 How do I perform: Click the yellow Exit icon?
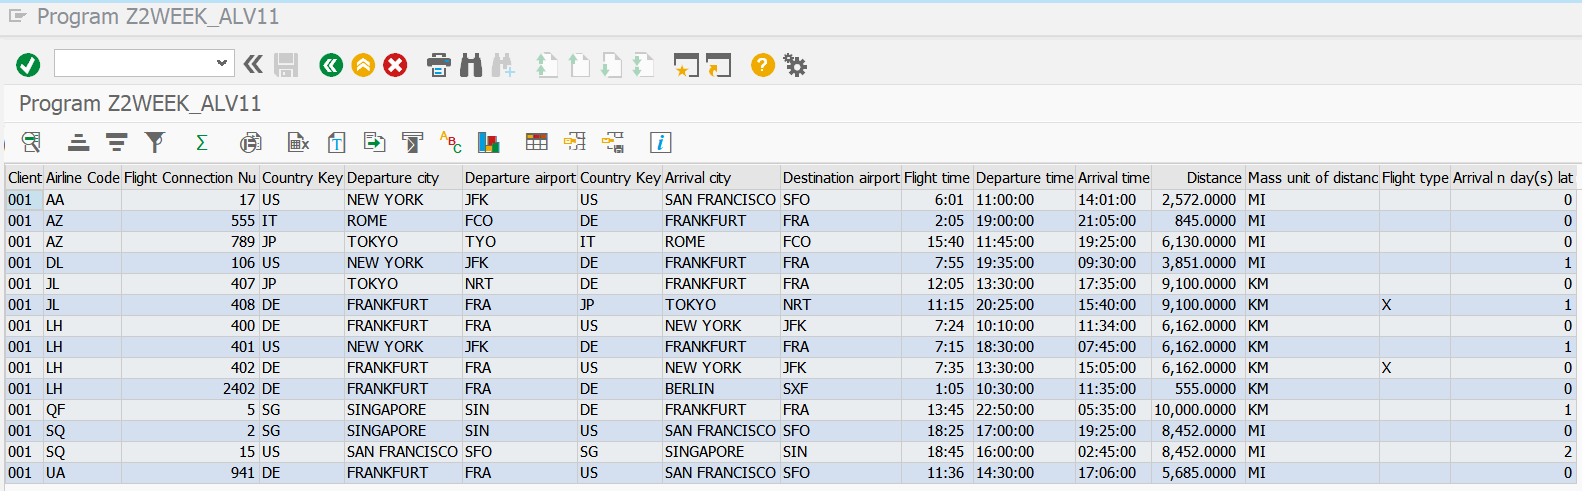pos(363,65)
